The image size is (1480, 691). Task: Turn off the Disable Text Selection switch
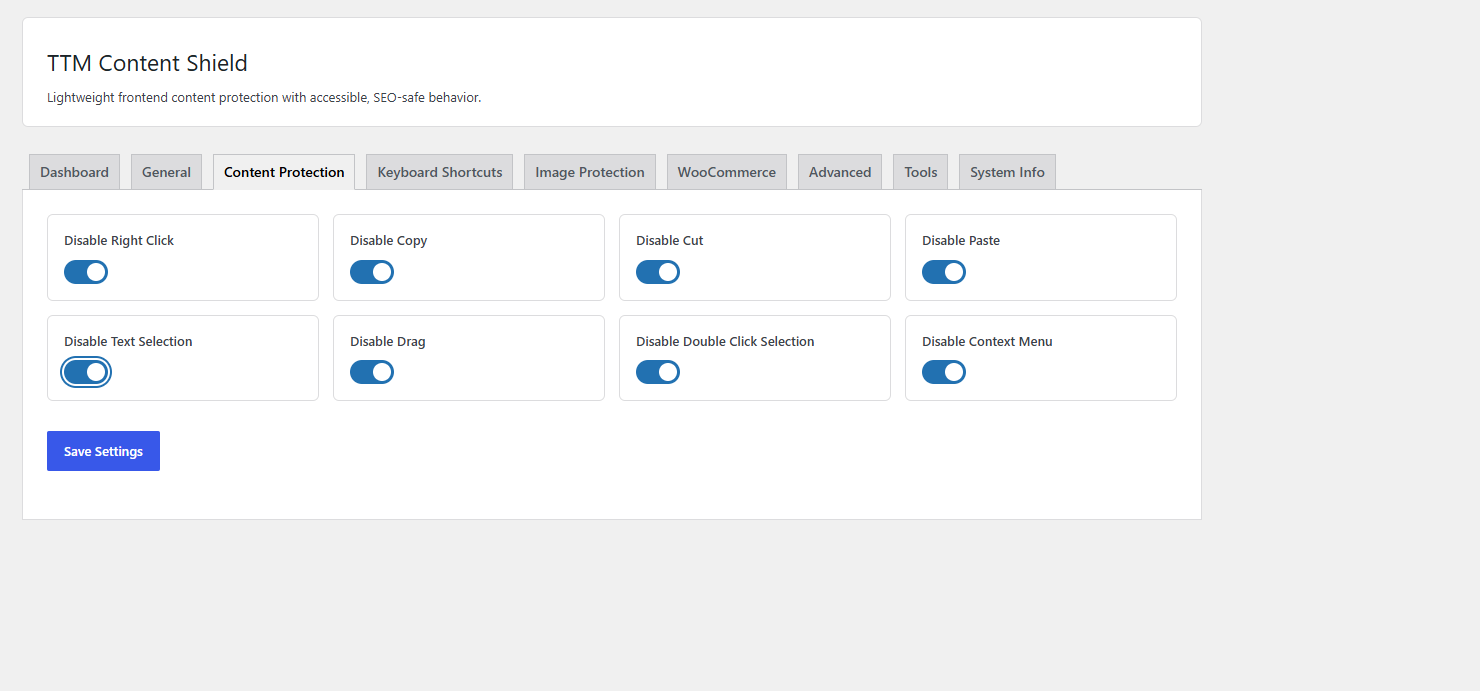click(x=86, y=372)
